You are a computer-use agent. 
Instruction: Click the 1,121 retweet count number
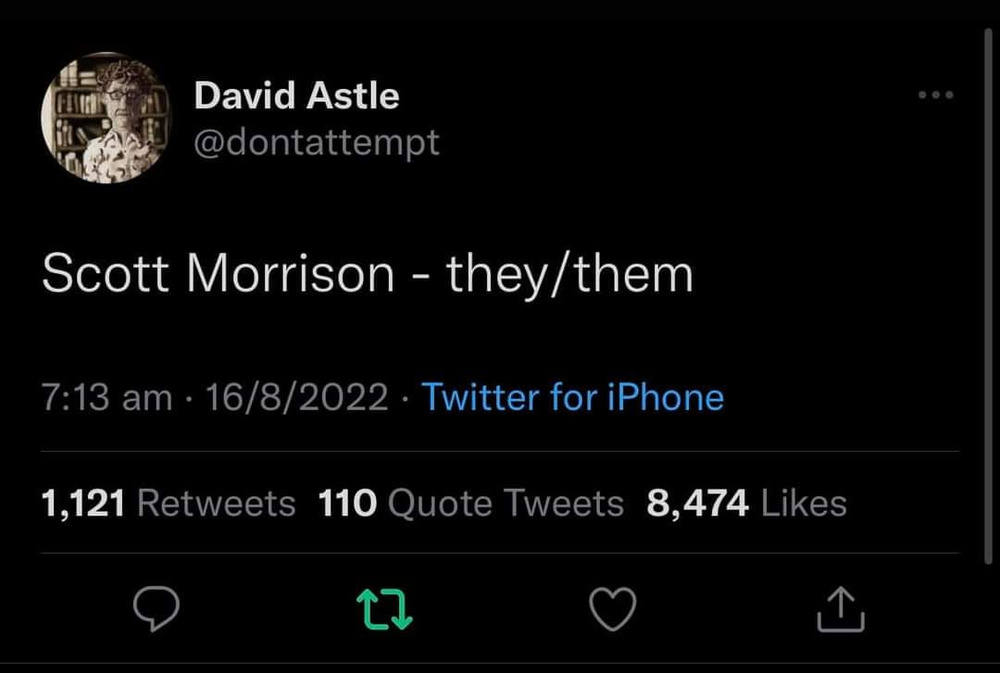click(x=83, y=503)
